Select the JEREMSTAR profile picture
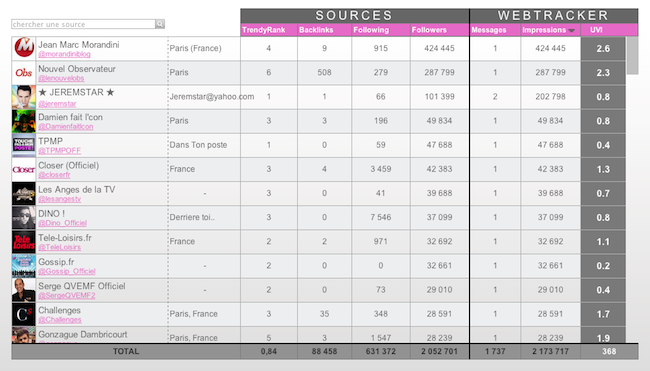This screenshot has width=650, height=371. click(24, 97)
